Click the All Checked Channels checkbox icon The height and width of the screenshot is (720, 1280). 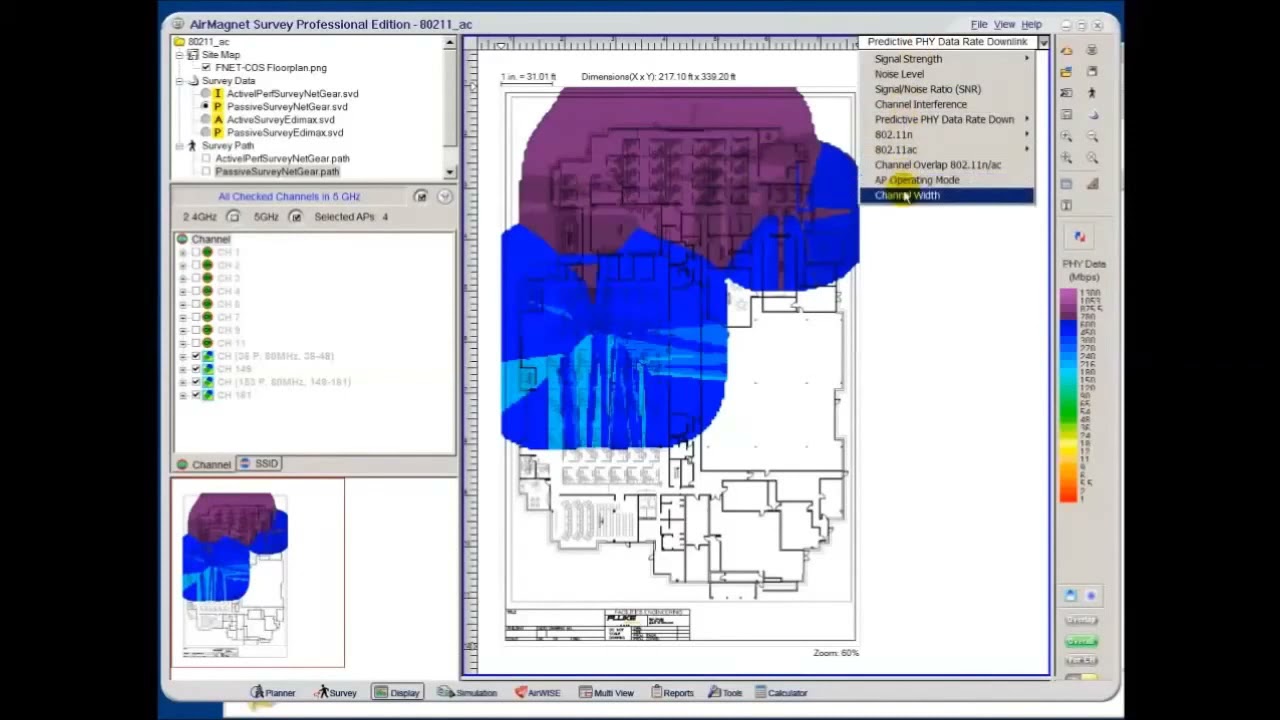tap(421, 197)
